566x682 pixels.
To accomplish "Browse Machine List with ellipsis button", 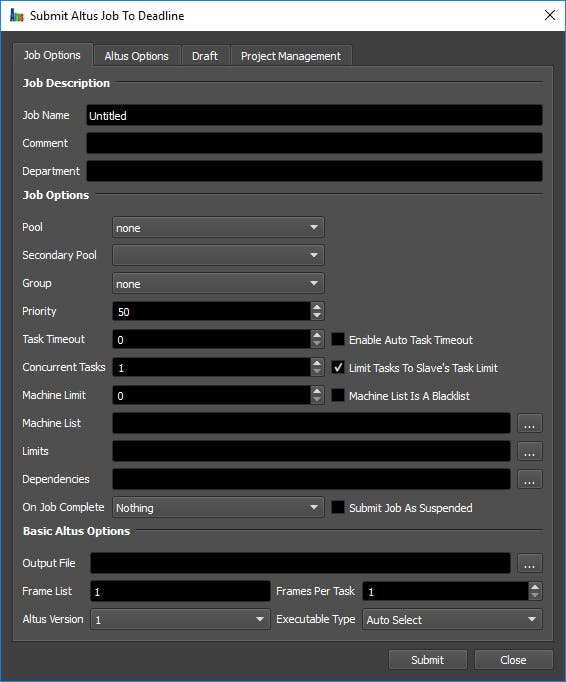I will coord(529,424).
